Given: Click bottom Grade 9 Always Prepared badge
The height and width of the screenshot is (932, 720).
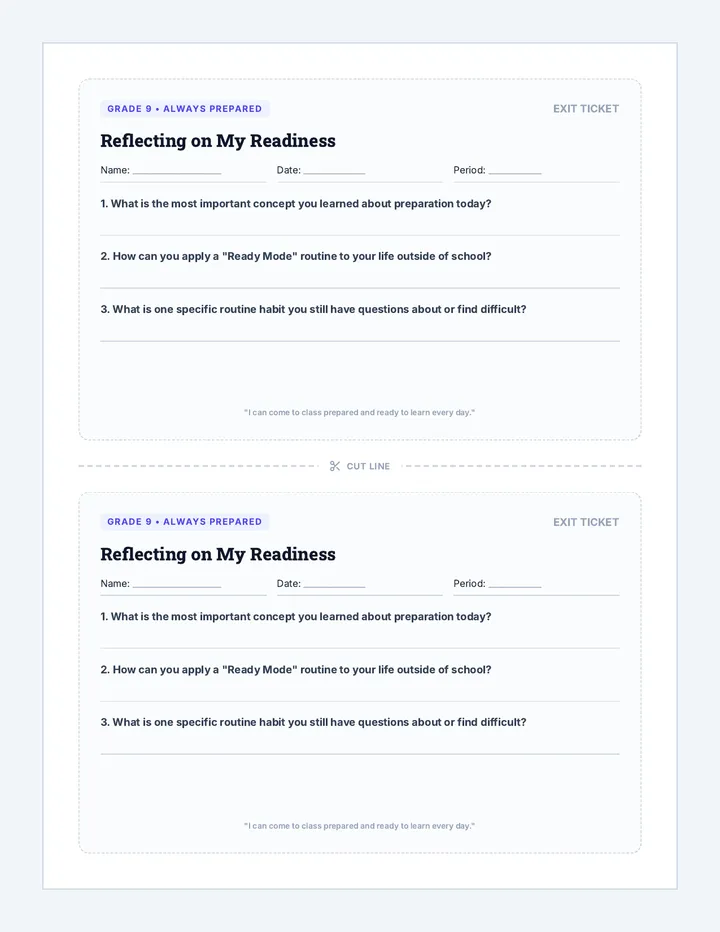Looking at the screenshot, I should [185, 522].
